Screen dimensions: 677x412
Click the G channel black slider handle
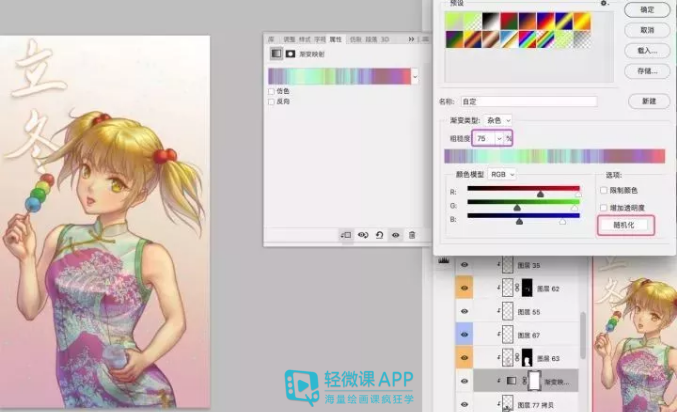[517, 208]
